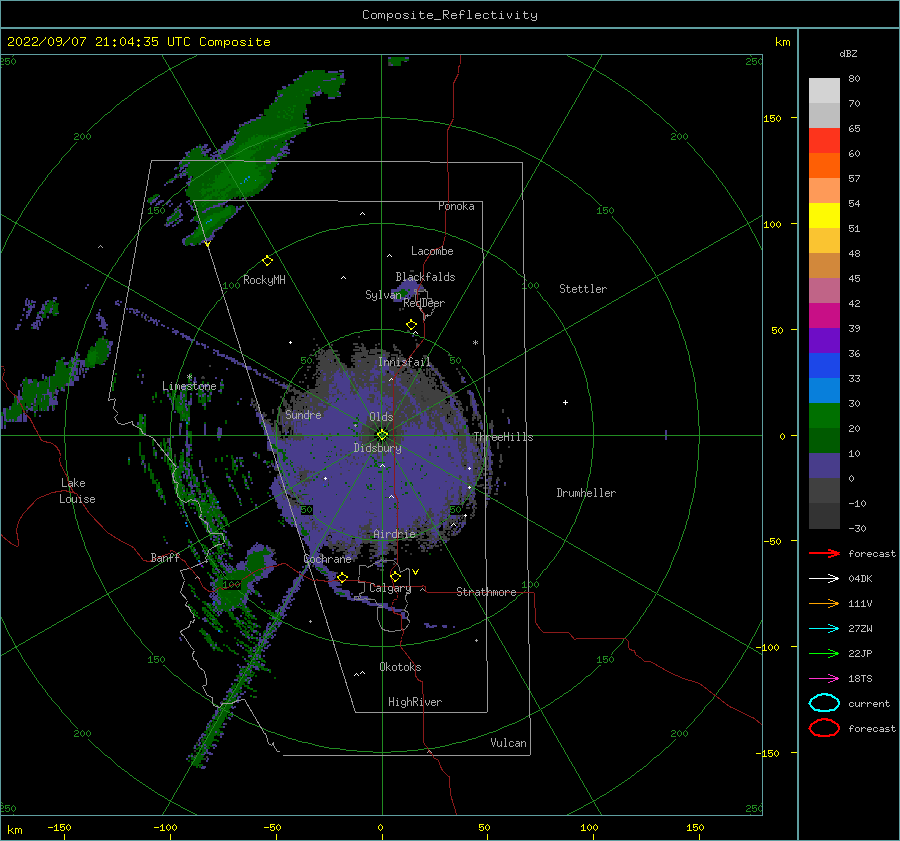Click yellow diamond marker south of RedDeer
This screenshot has height=841, width=900.
point(412,325)
